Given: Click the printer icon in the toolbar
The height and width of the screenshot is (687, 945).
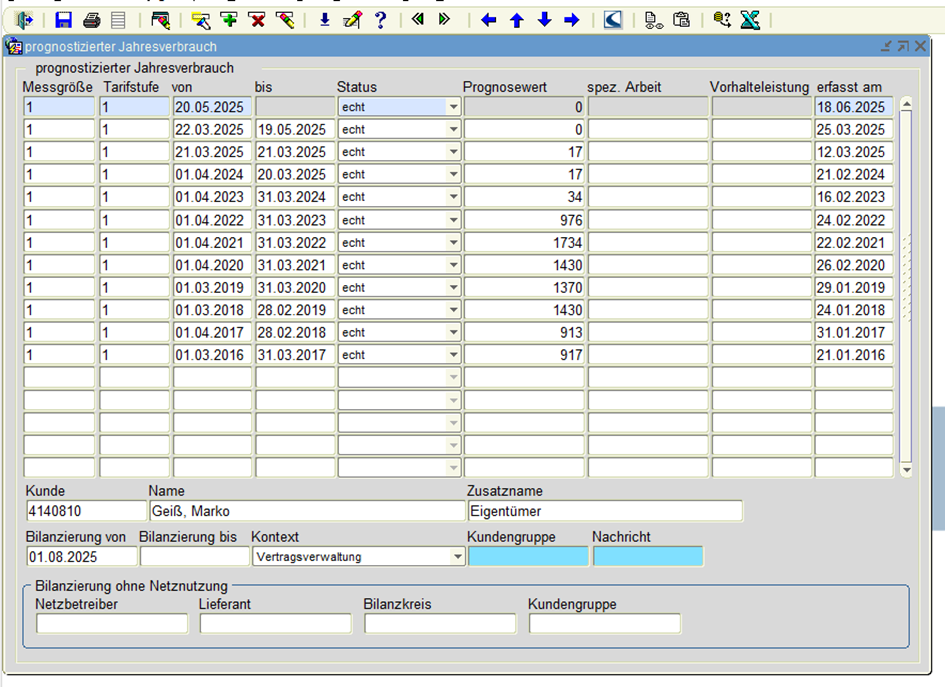Looking at the screenshot, I should (91, 20).
